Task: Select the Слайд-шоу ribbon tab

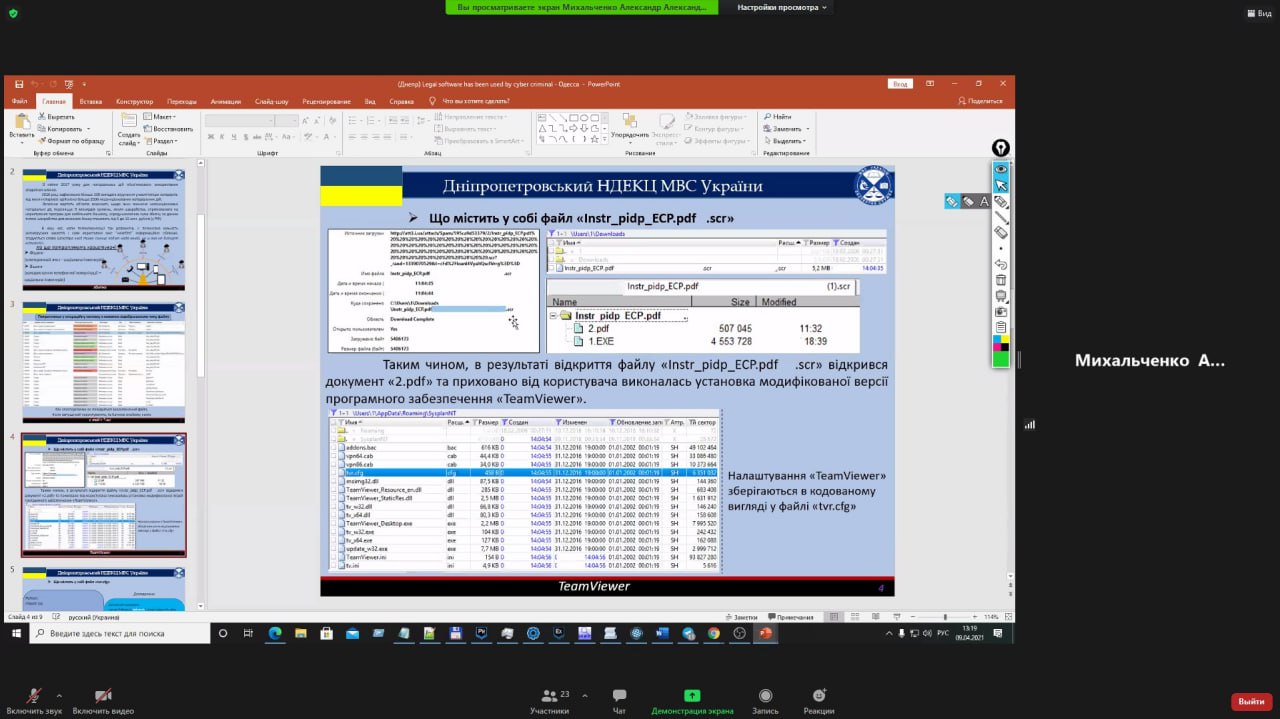Action: [271, 101]
